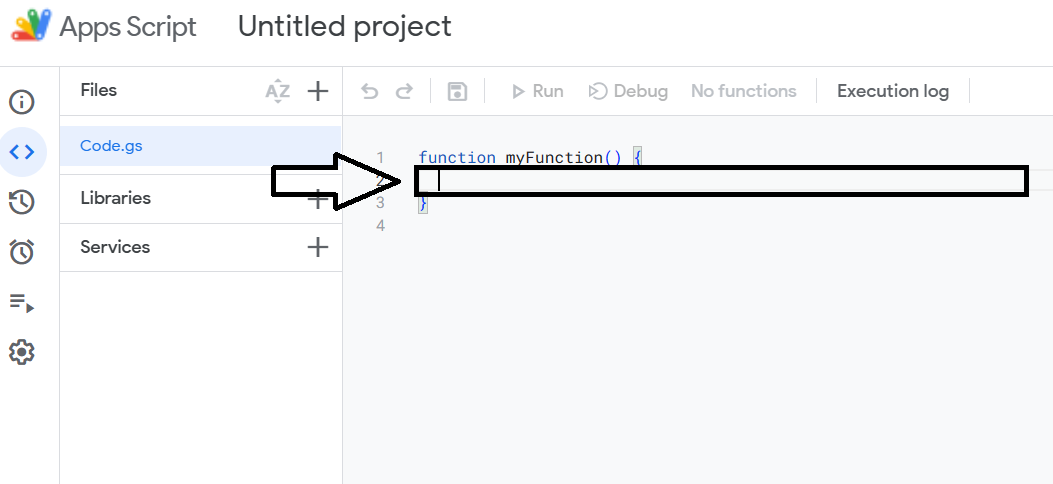Image resolution: width=1053 pixels, height=484 pixels.
Task: Rename the Untitled project title
Action: (344, 27)
